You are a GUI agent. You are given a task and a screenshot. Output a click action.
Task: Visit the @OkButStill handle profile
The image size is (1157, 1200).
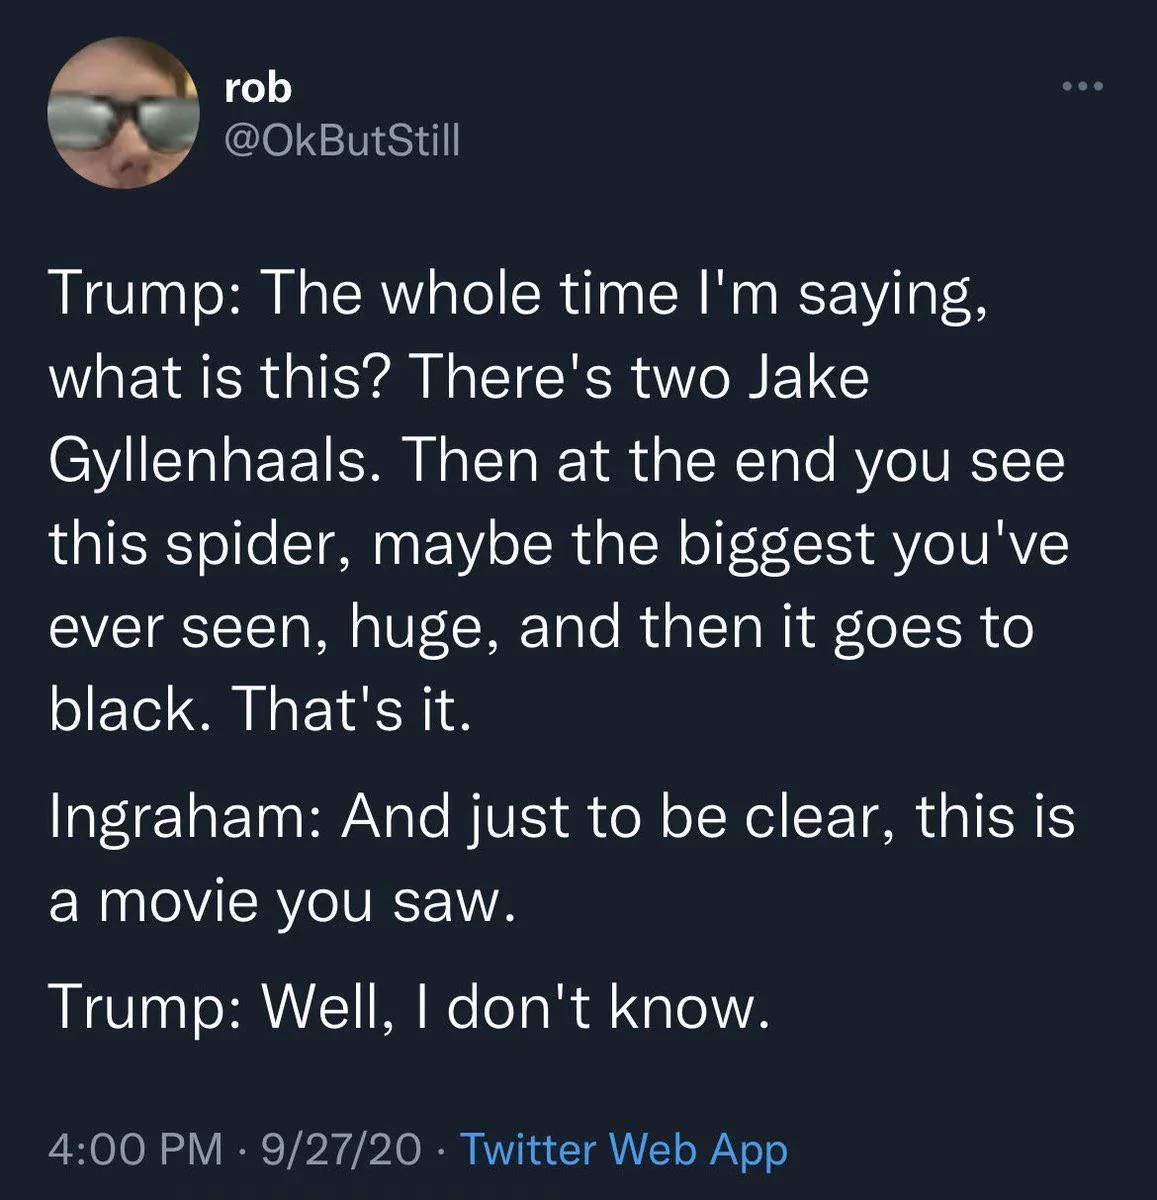[342, 140]
